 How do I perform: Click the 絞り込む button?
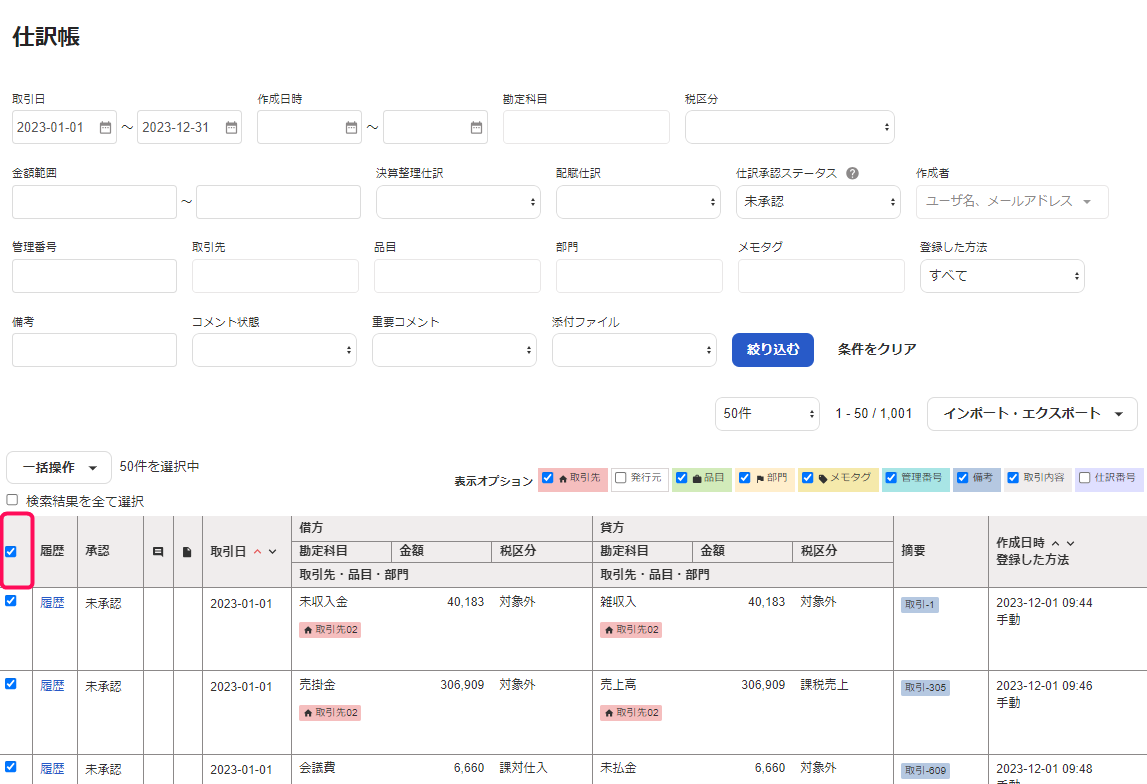tap(773, 350)
